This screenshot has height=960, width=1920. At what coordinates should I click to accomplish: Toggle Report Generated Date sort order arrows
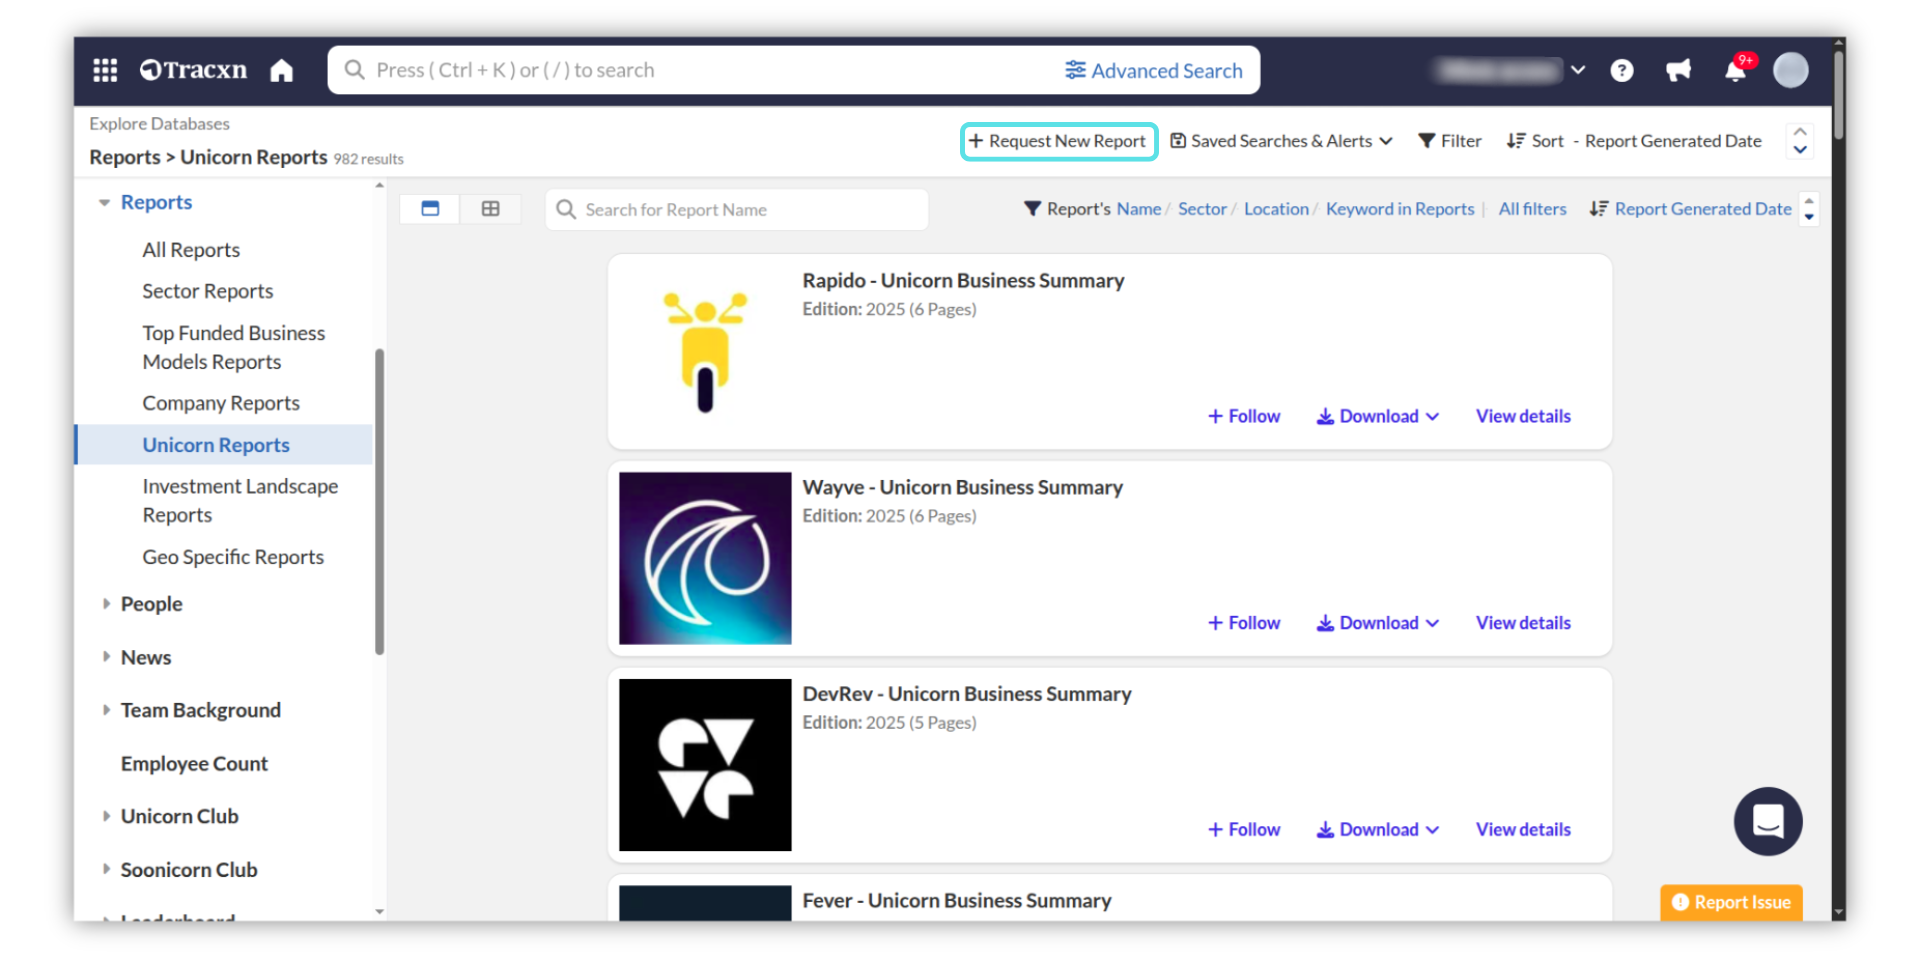[1808, 209]
